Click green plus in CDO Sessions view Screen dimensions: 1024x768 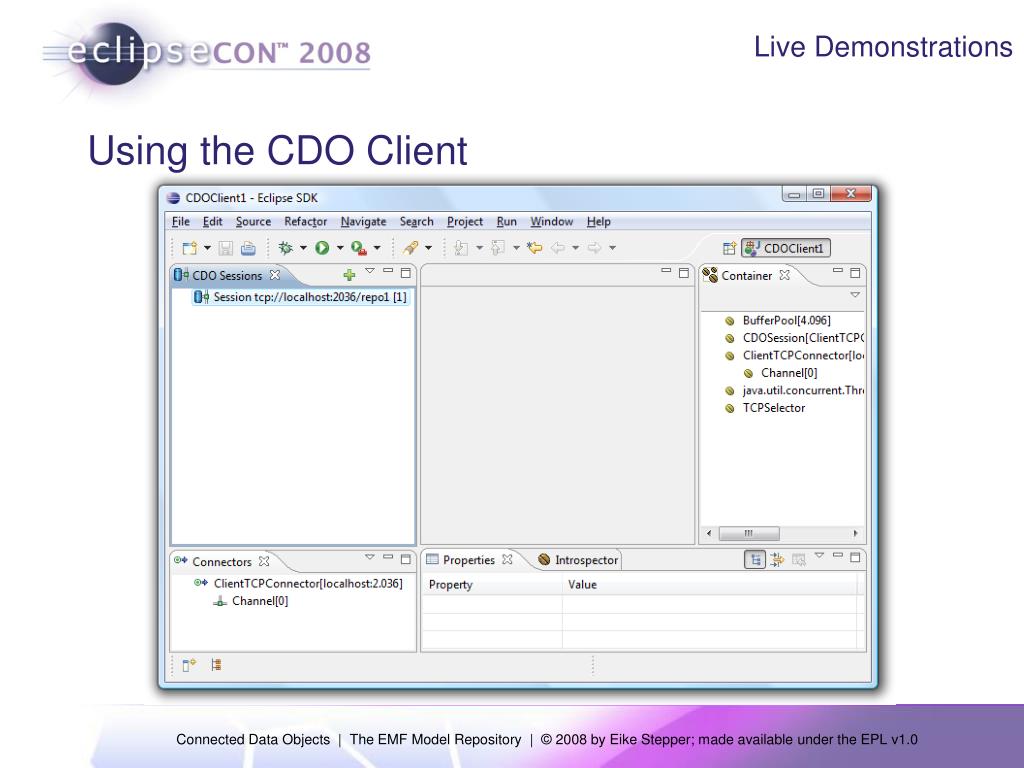pos(349,275)
